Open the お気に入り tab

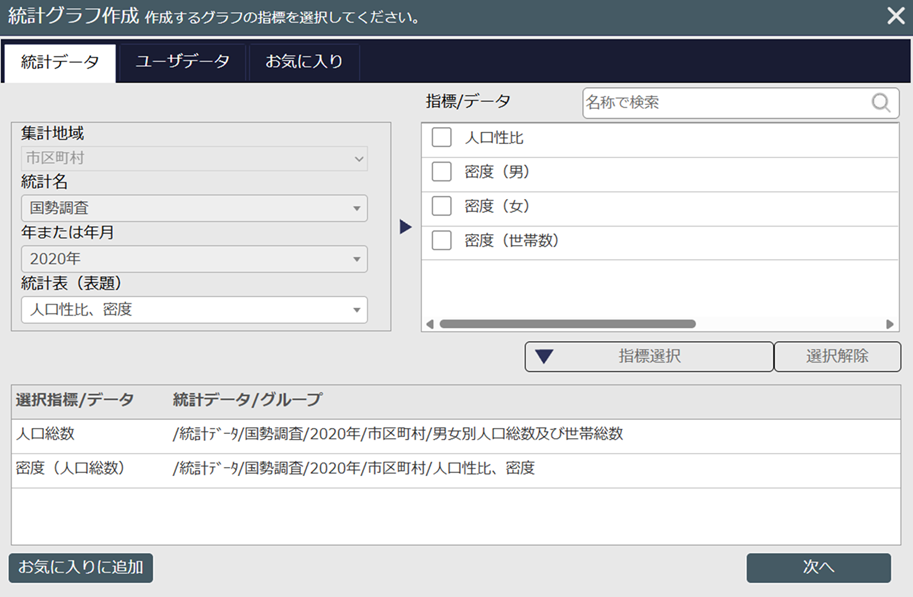(304, 62)
